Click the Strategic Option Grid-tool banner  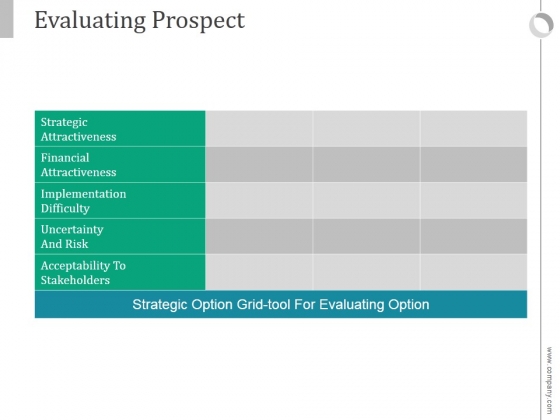(281, 304)
